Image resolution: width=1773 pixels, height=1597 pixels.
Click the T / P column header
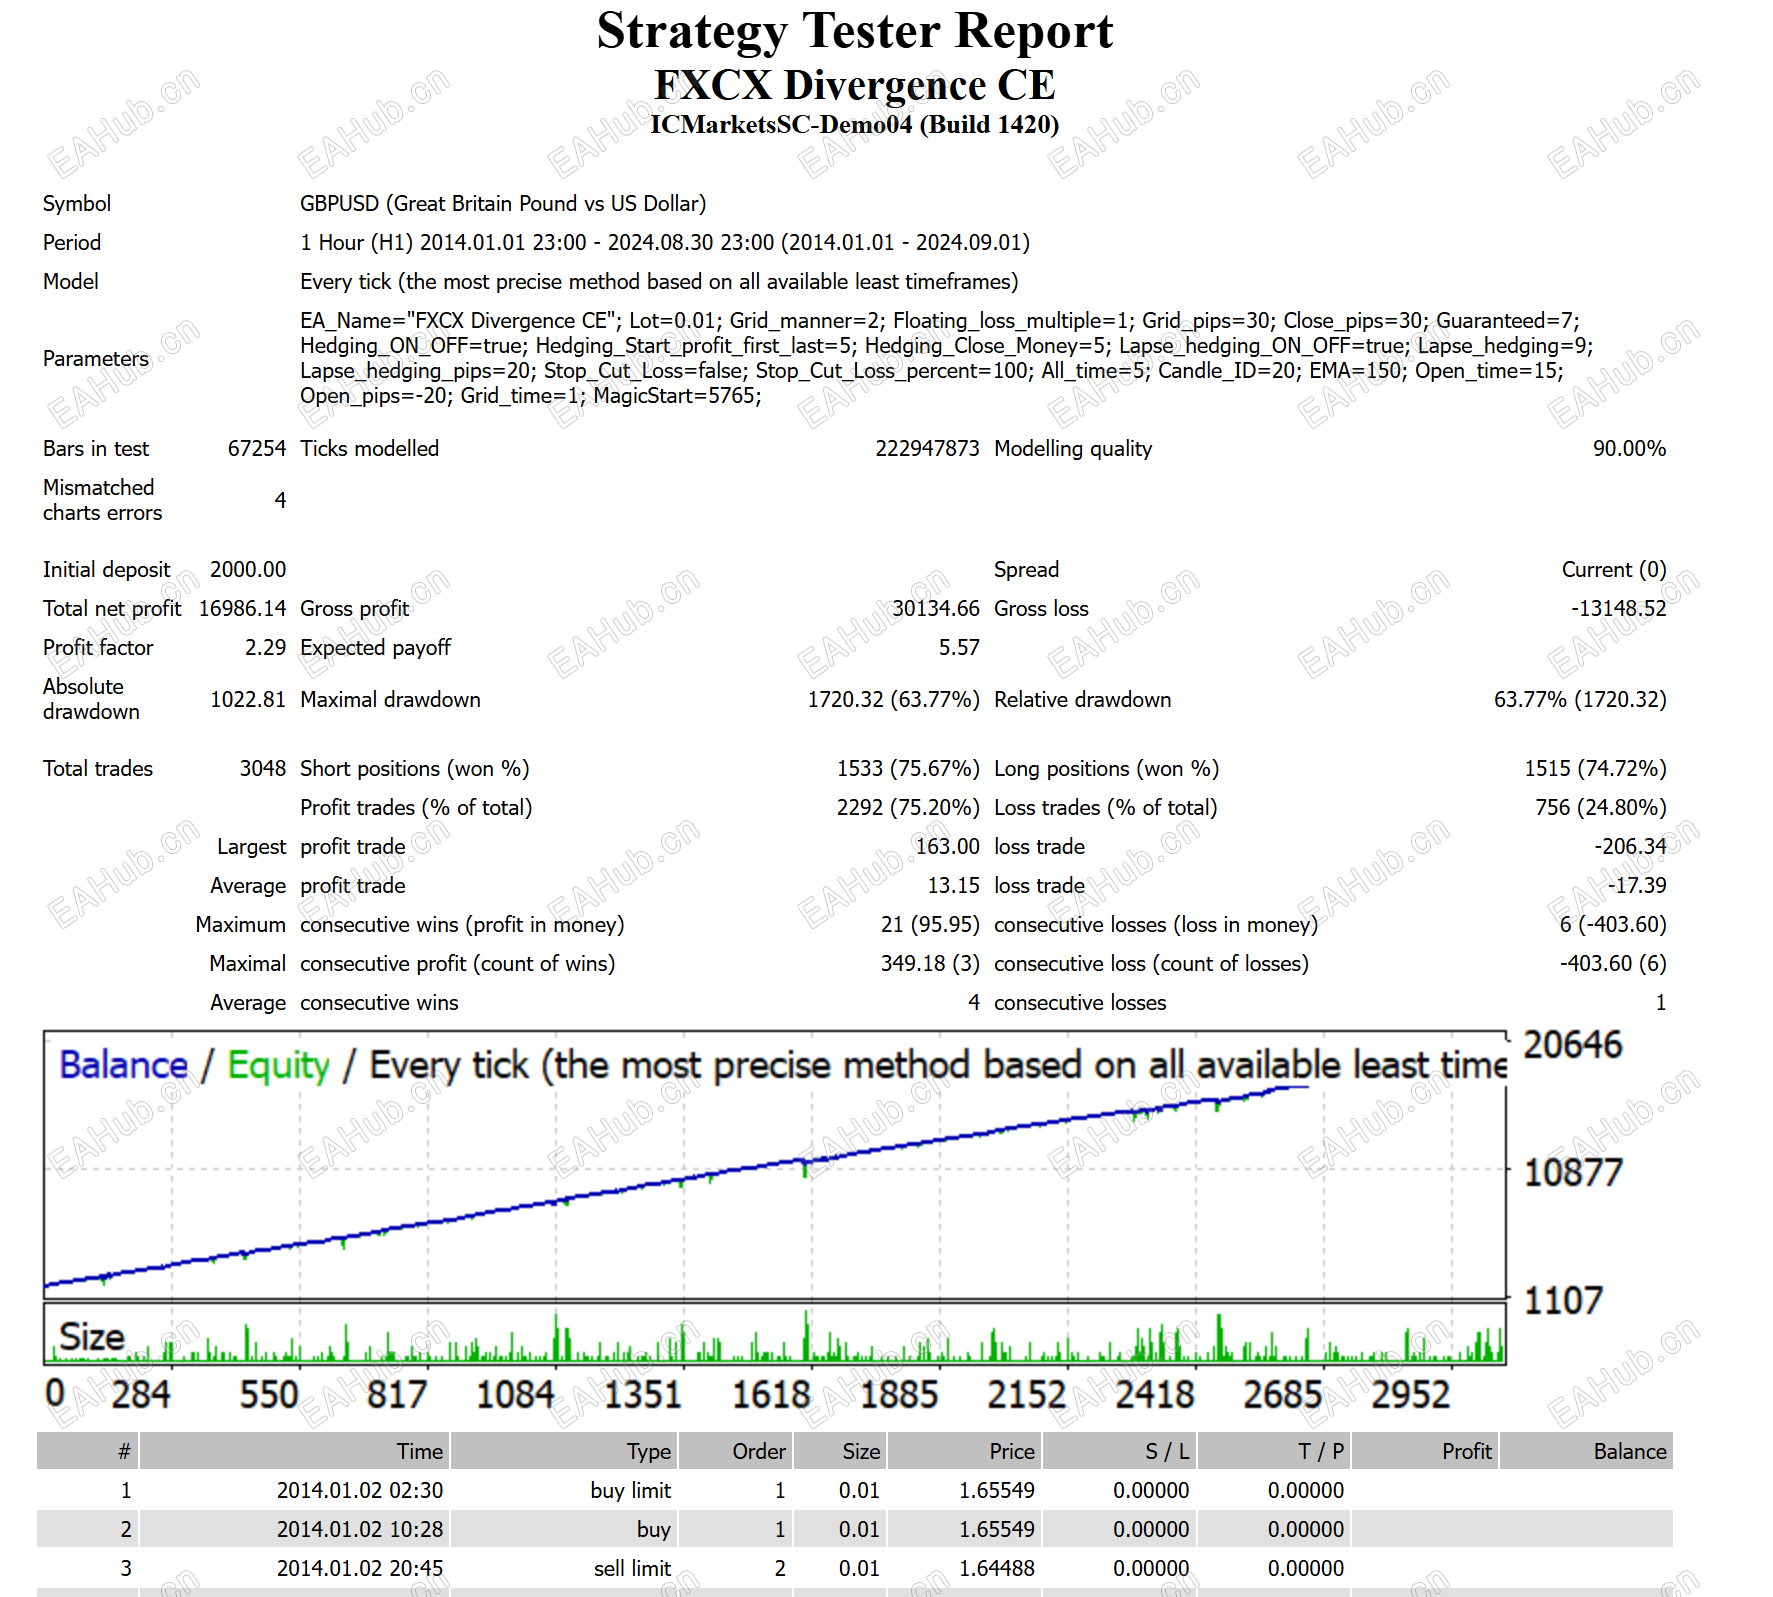[x=1273, y=1451]
